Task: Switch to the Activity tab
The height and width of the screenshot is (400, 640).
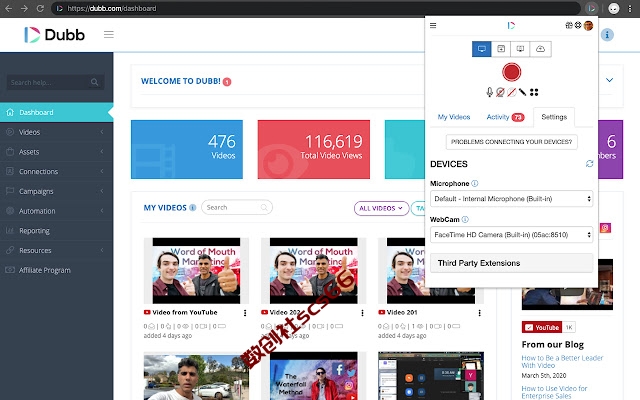Action: click(505, 117)
